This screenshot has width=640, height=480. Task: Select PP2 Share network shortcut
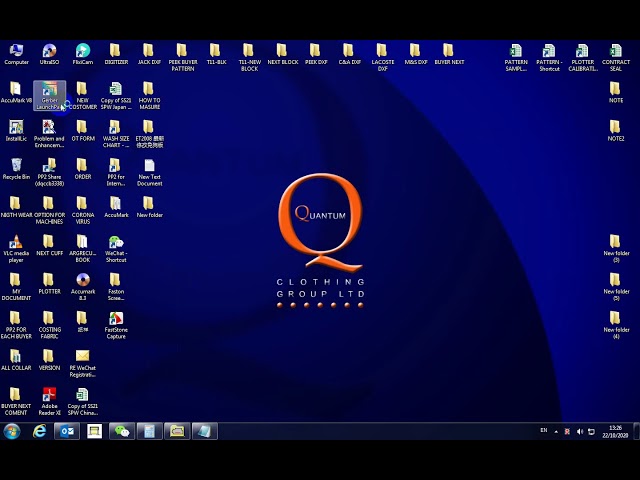[49, 172]
